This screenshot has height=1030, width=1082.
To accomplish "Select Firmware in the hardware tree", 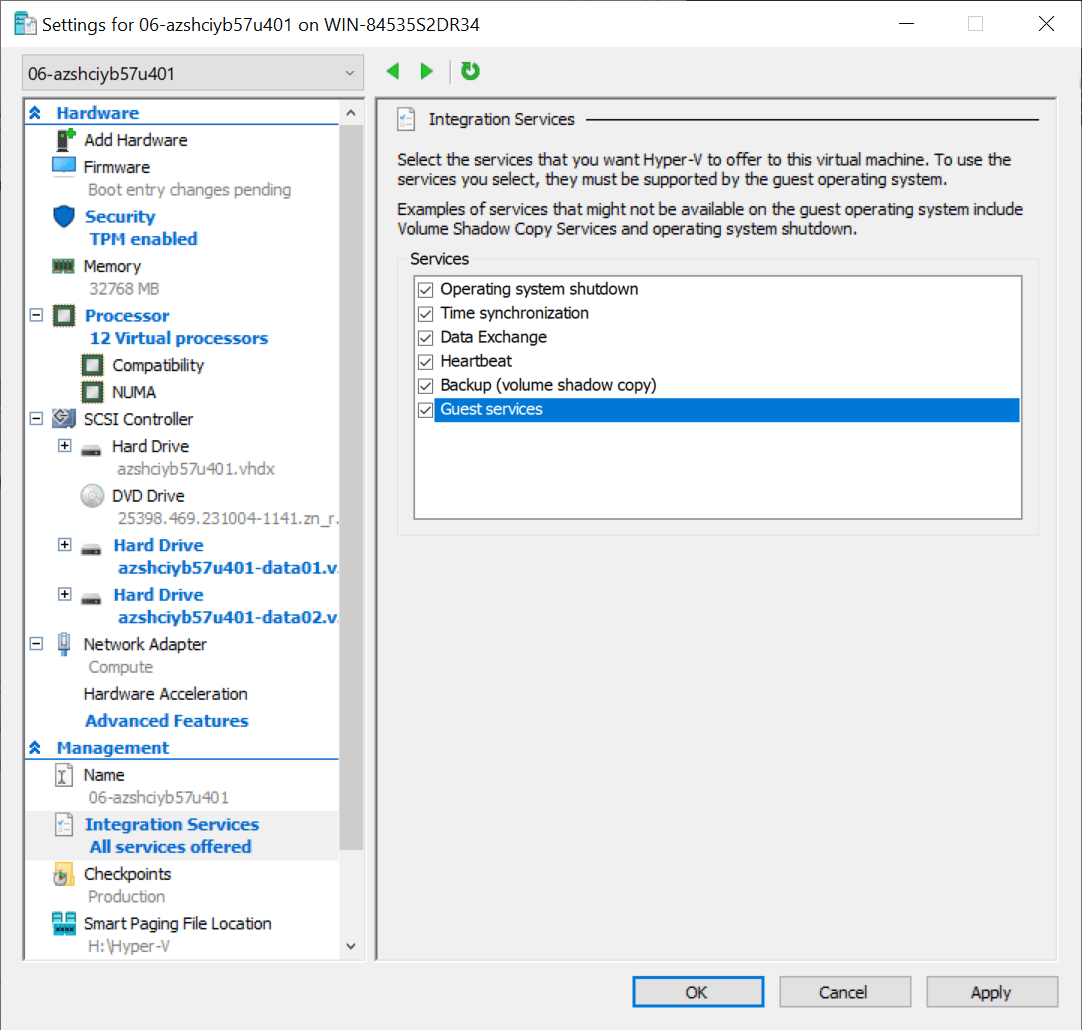I will tap(117, 167).
